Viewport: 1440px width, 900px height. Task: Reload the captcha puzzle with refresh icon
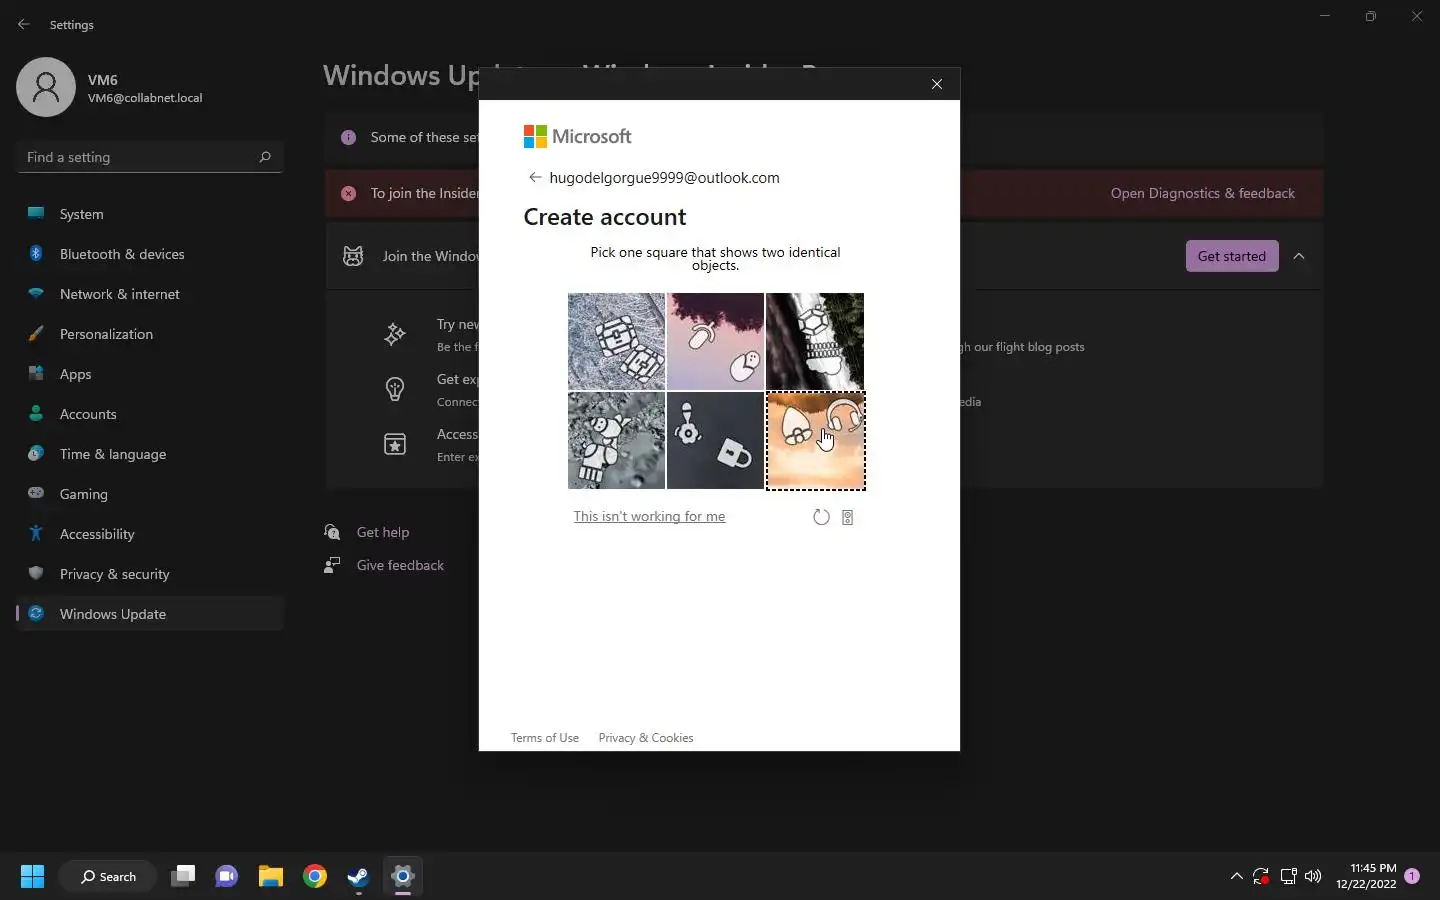(821, 517)
